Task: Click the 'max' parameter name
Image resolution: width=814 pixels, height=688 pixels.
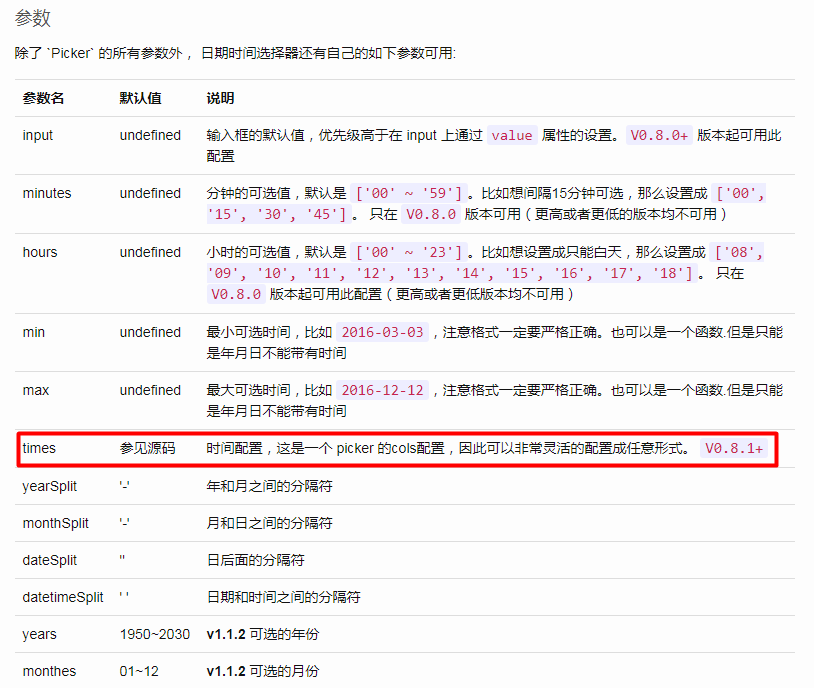Action: 35,390
